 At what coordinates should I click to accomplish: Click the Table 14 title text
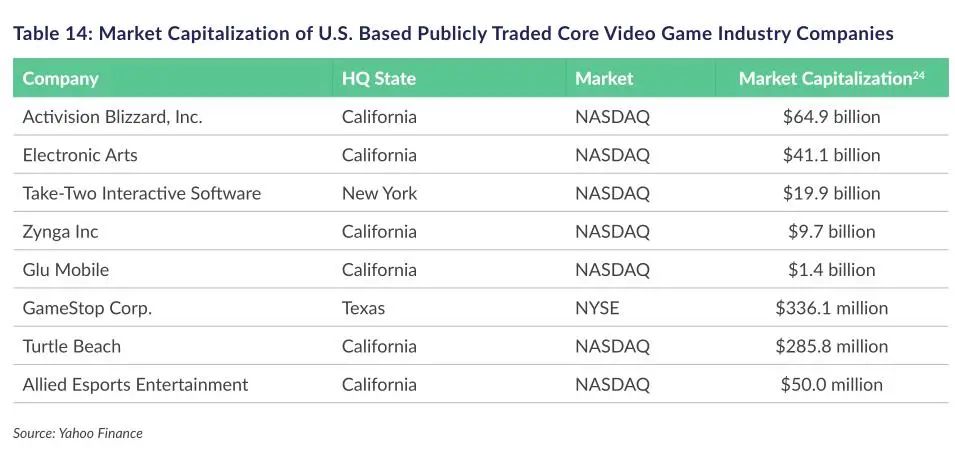pos(453,33)
